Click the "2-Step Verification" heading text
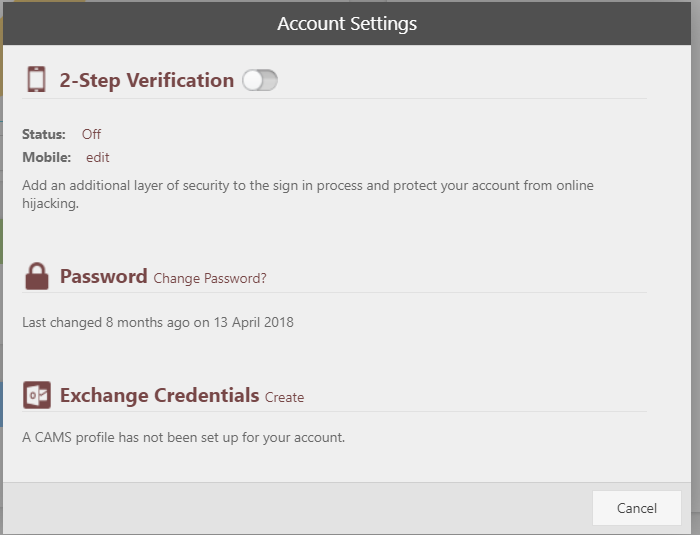700x535 pixels. [147, 81]
